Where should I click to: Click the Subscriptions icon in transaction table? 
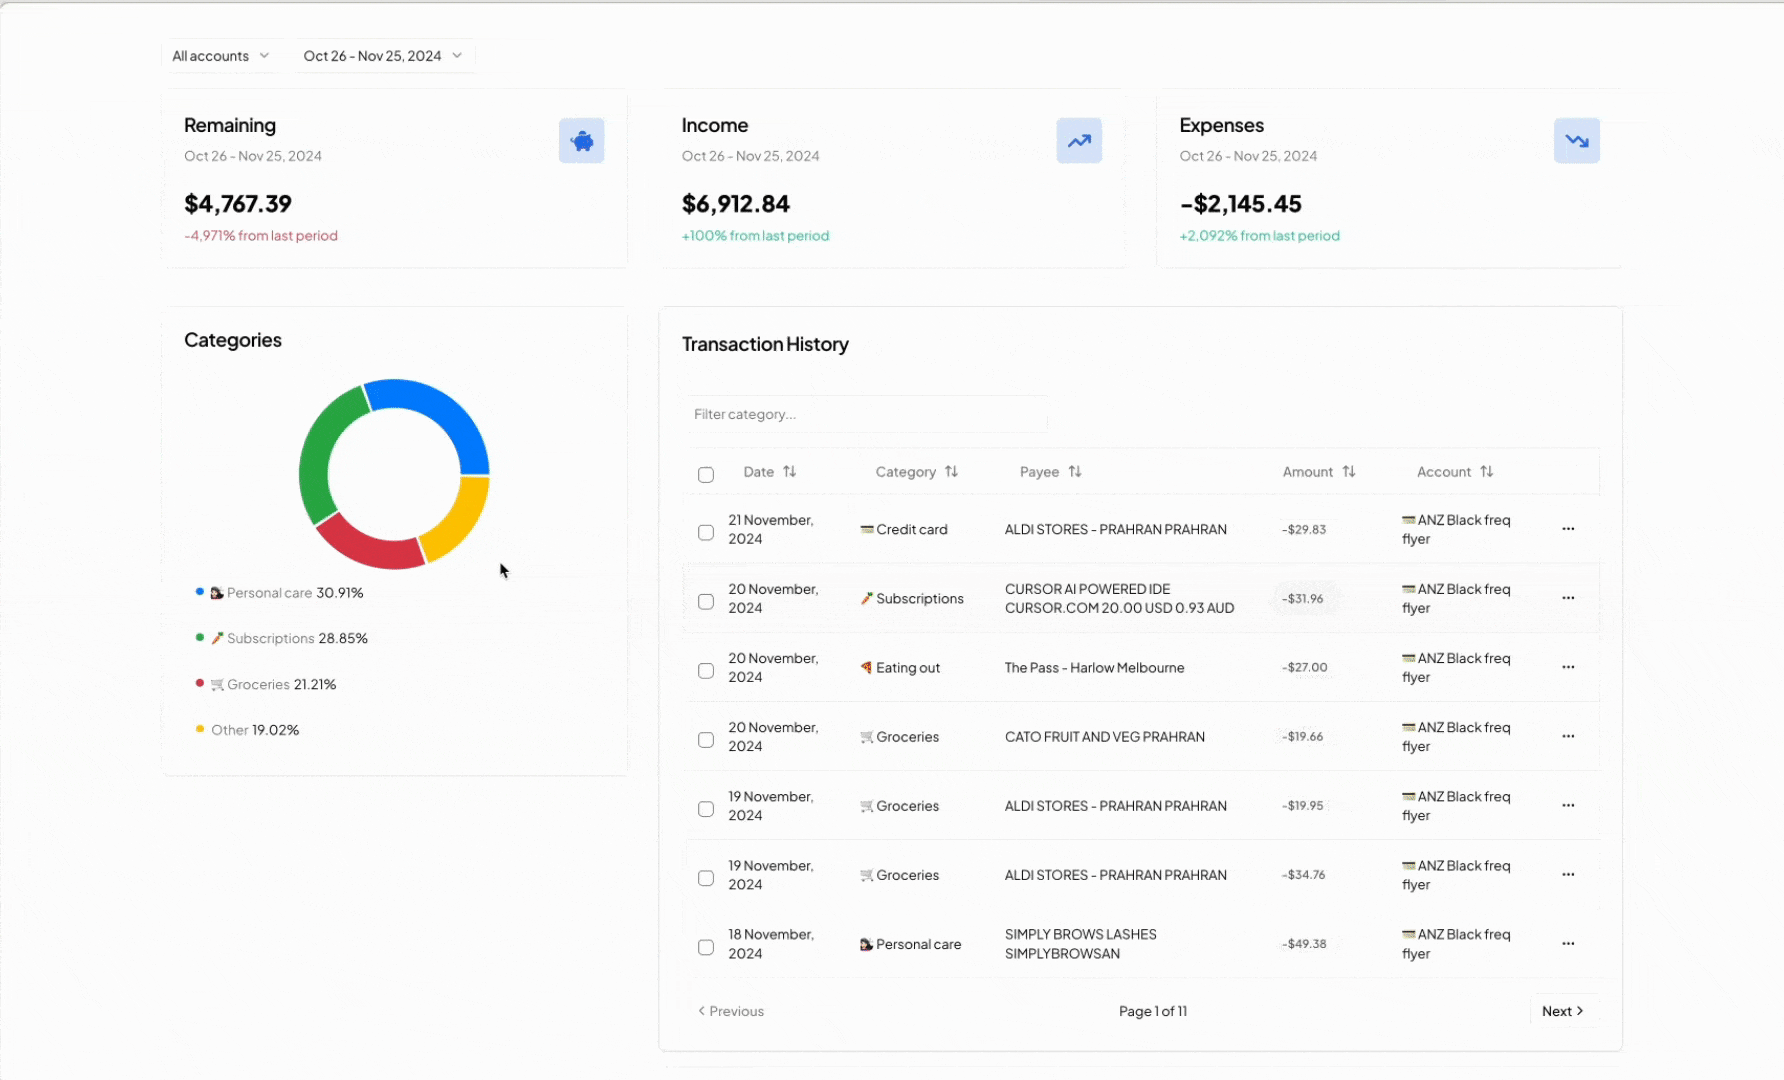click(867, 598)
